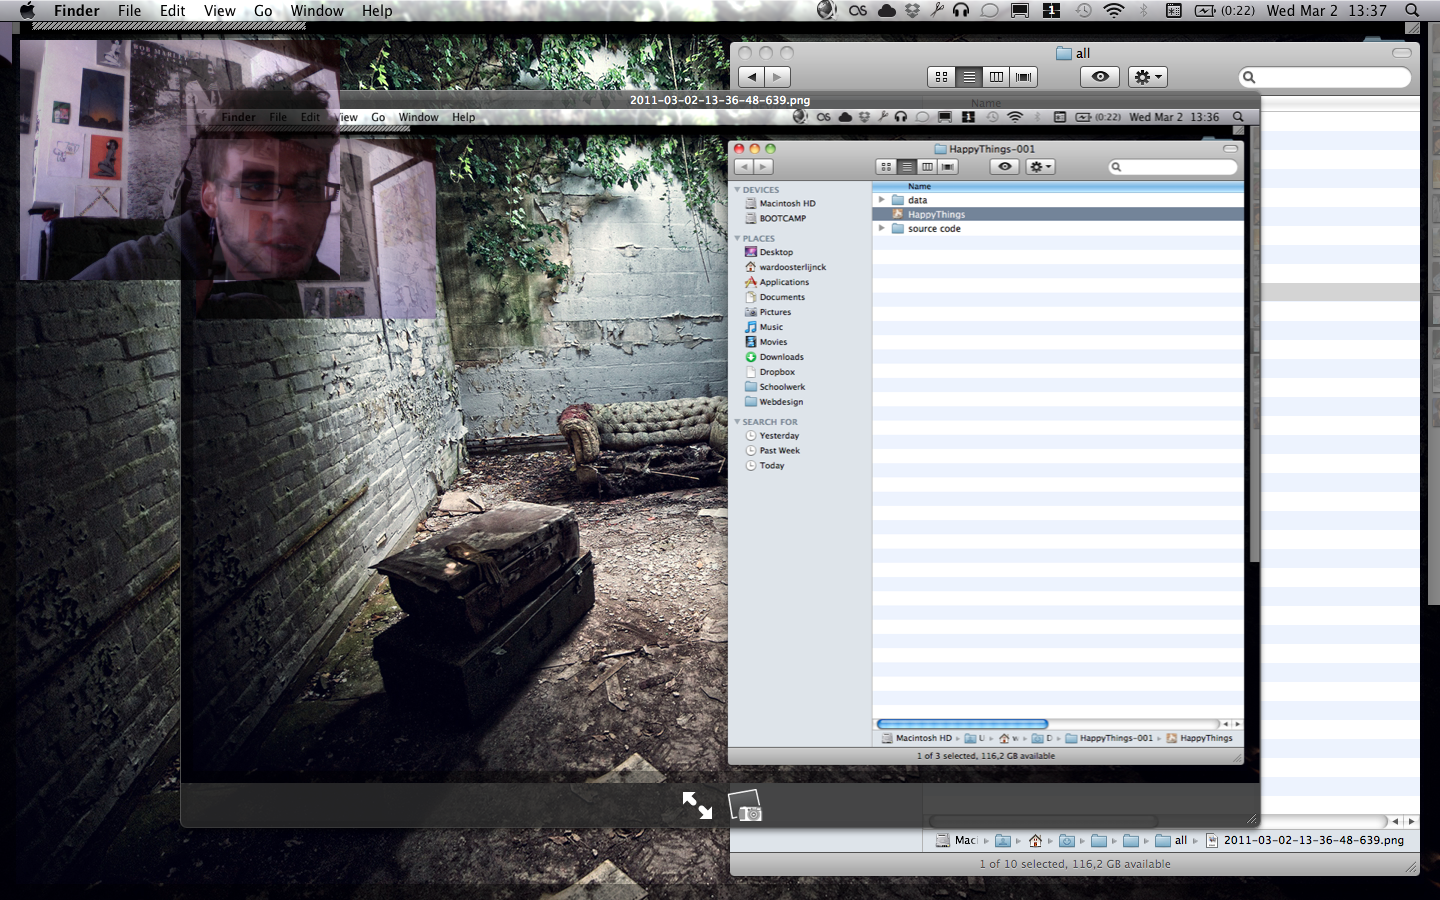The width and height of the screenshot is (1440, 900).
Task: Open the Go menu in the top menu bar
Action: [263, 11]
